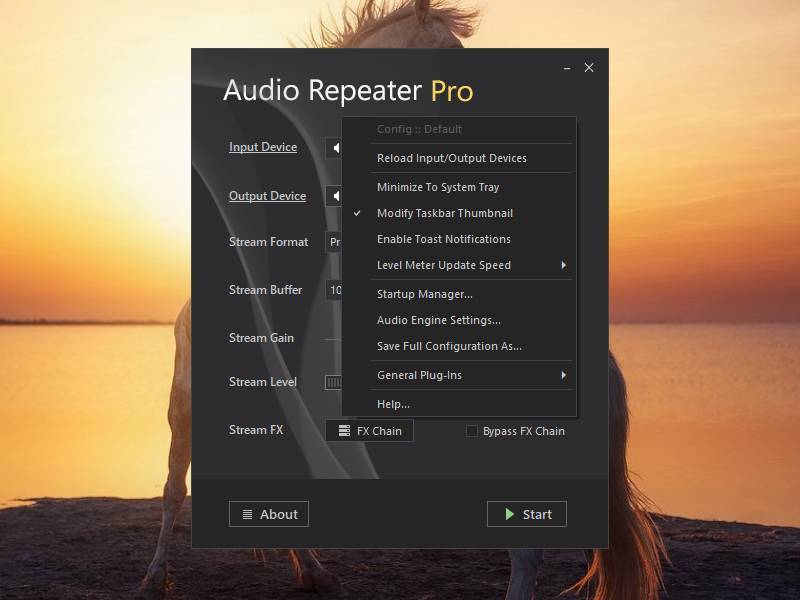Click the Stream Format label
Screen dimensions: 800x600
point(268,242)
